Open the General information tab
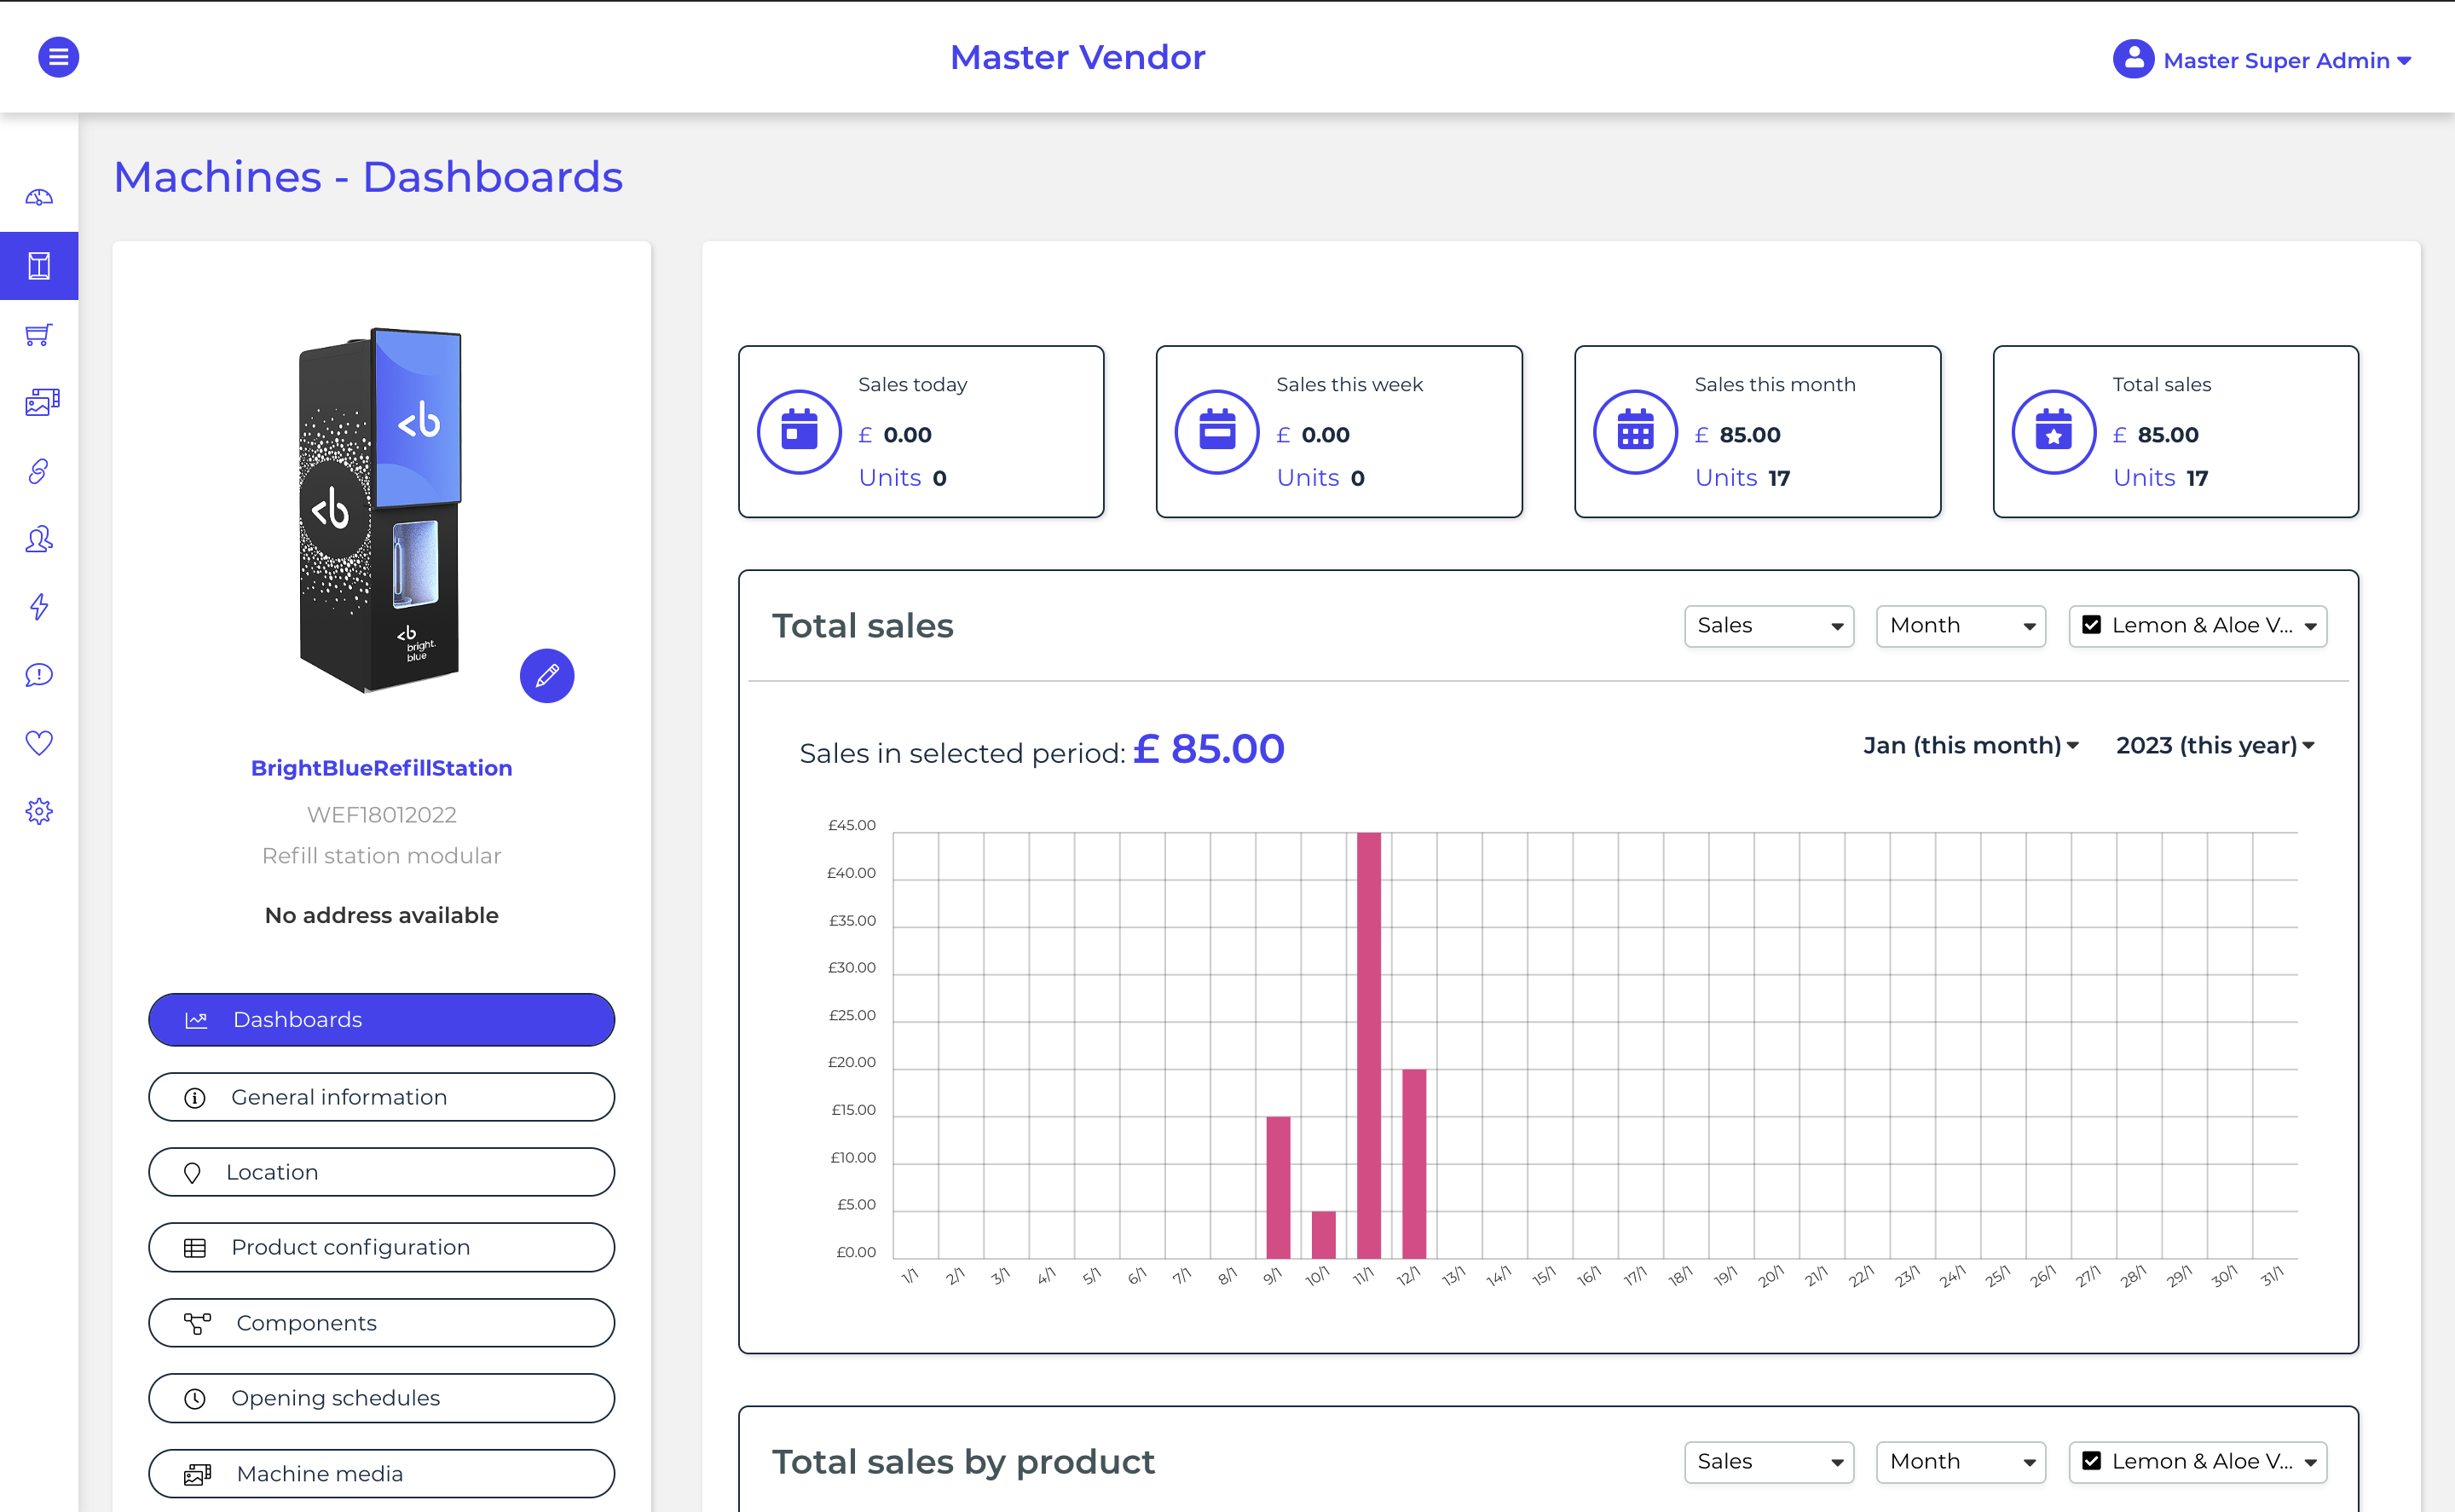 [x=381, y=1097]
